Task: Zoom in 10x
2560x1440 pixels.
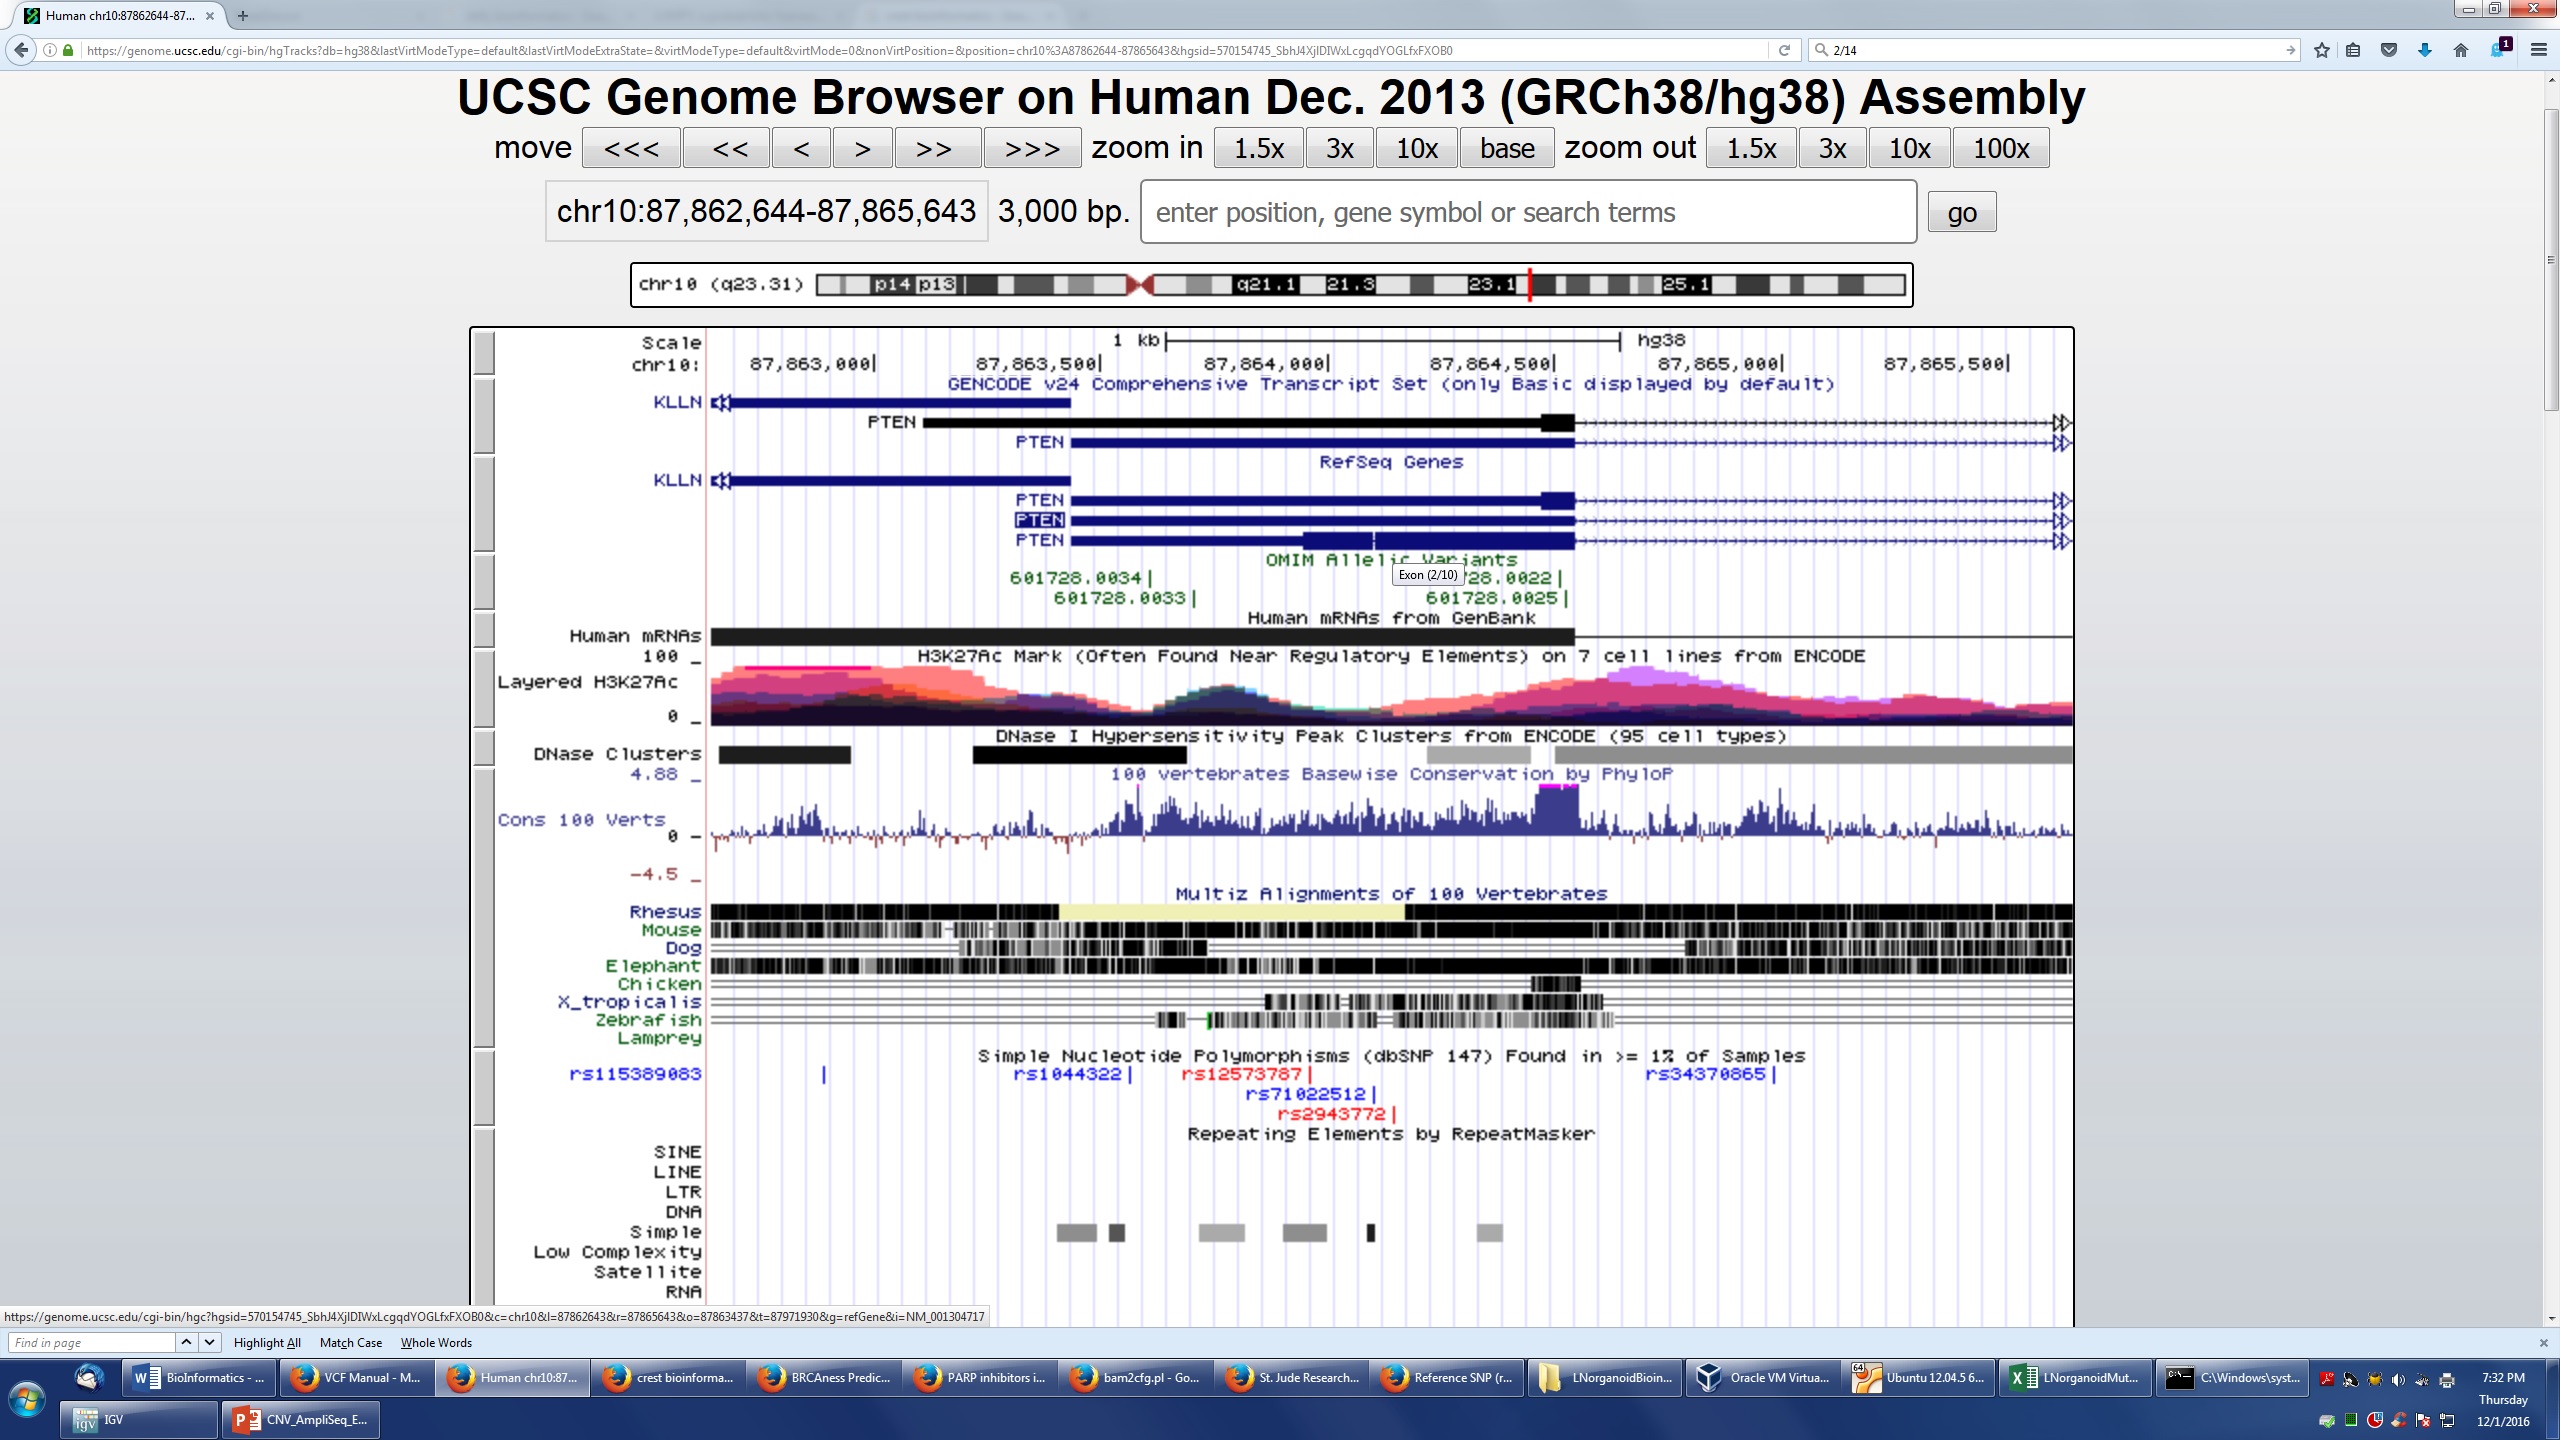Action: pyautogui.click(x=1417, y=148)
